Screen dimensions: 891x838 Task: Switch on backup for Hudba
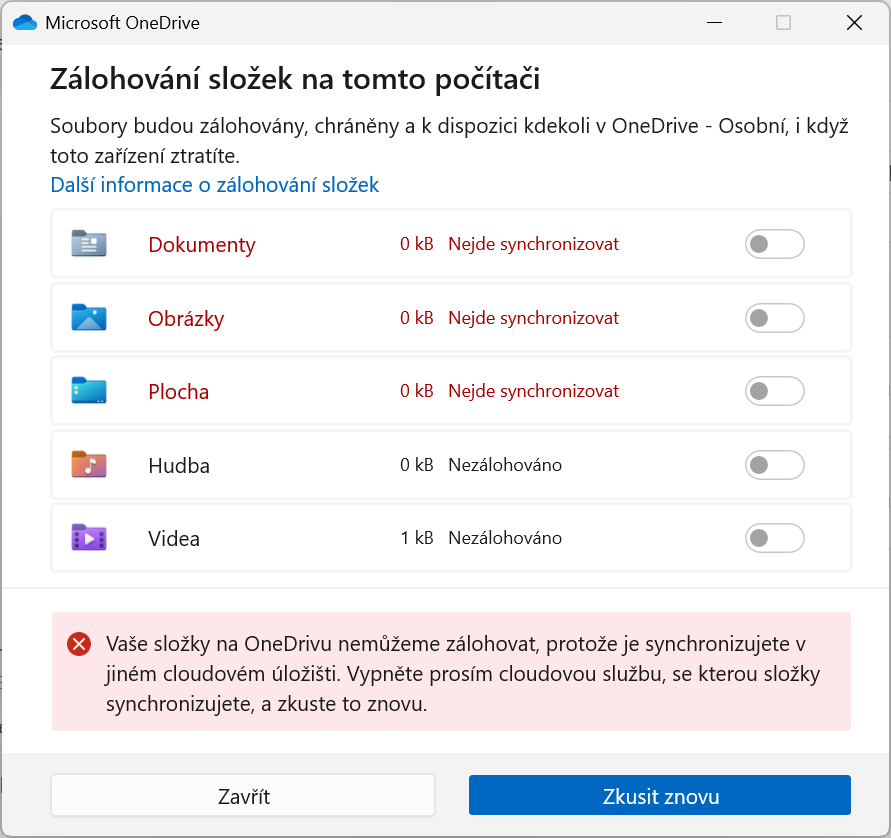(774, 465)
